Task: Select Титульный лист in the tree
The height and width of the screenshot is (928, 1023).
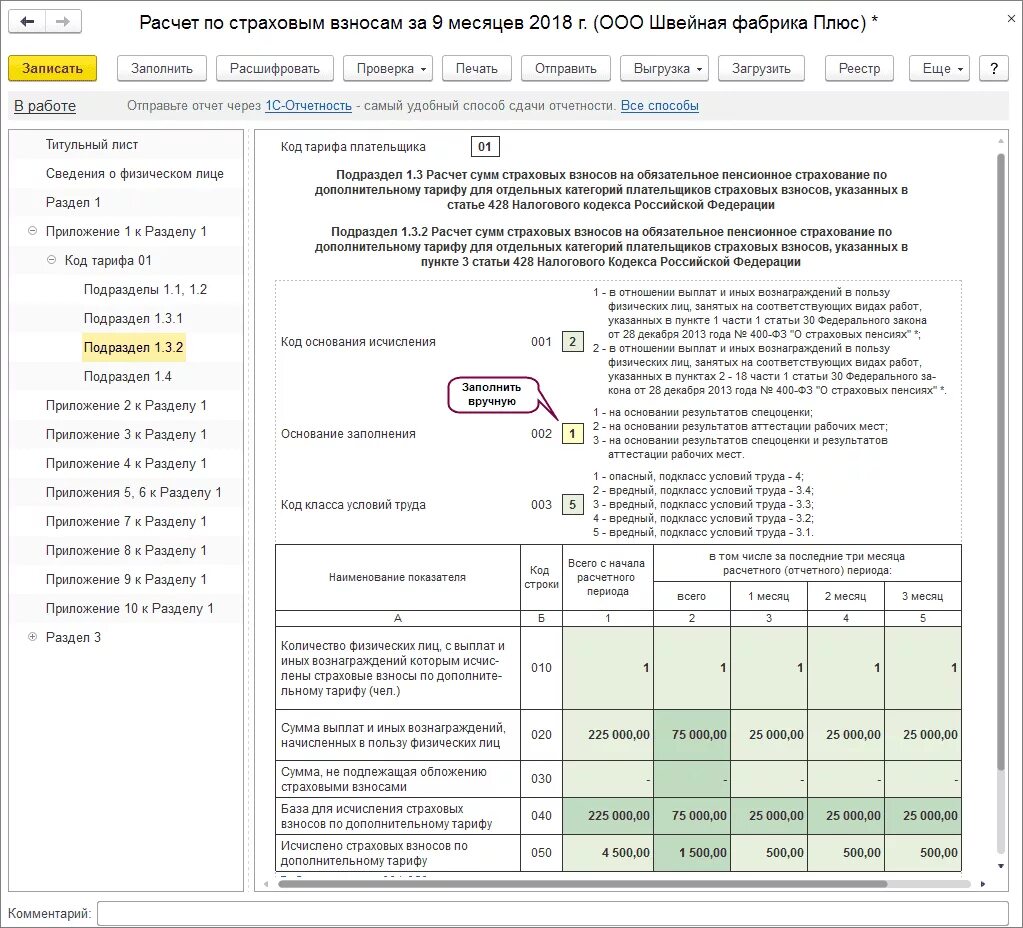Action: pyautogui.click(x=92, y=144)
